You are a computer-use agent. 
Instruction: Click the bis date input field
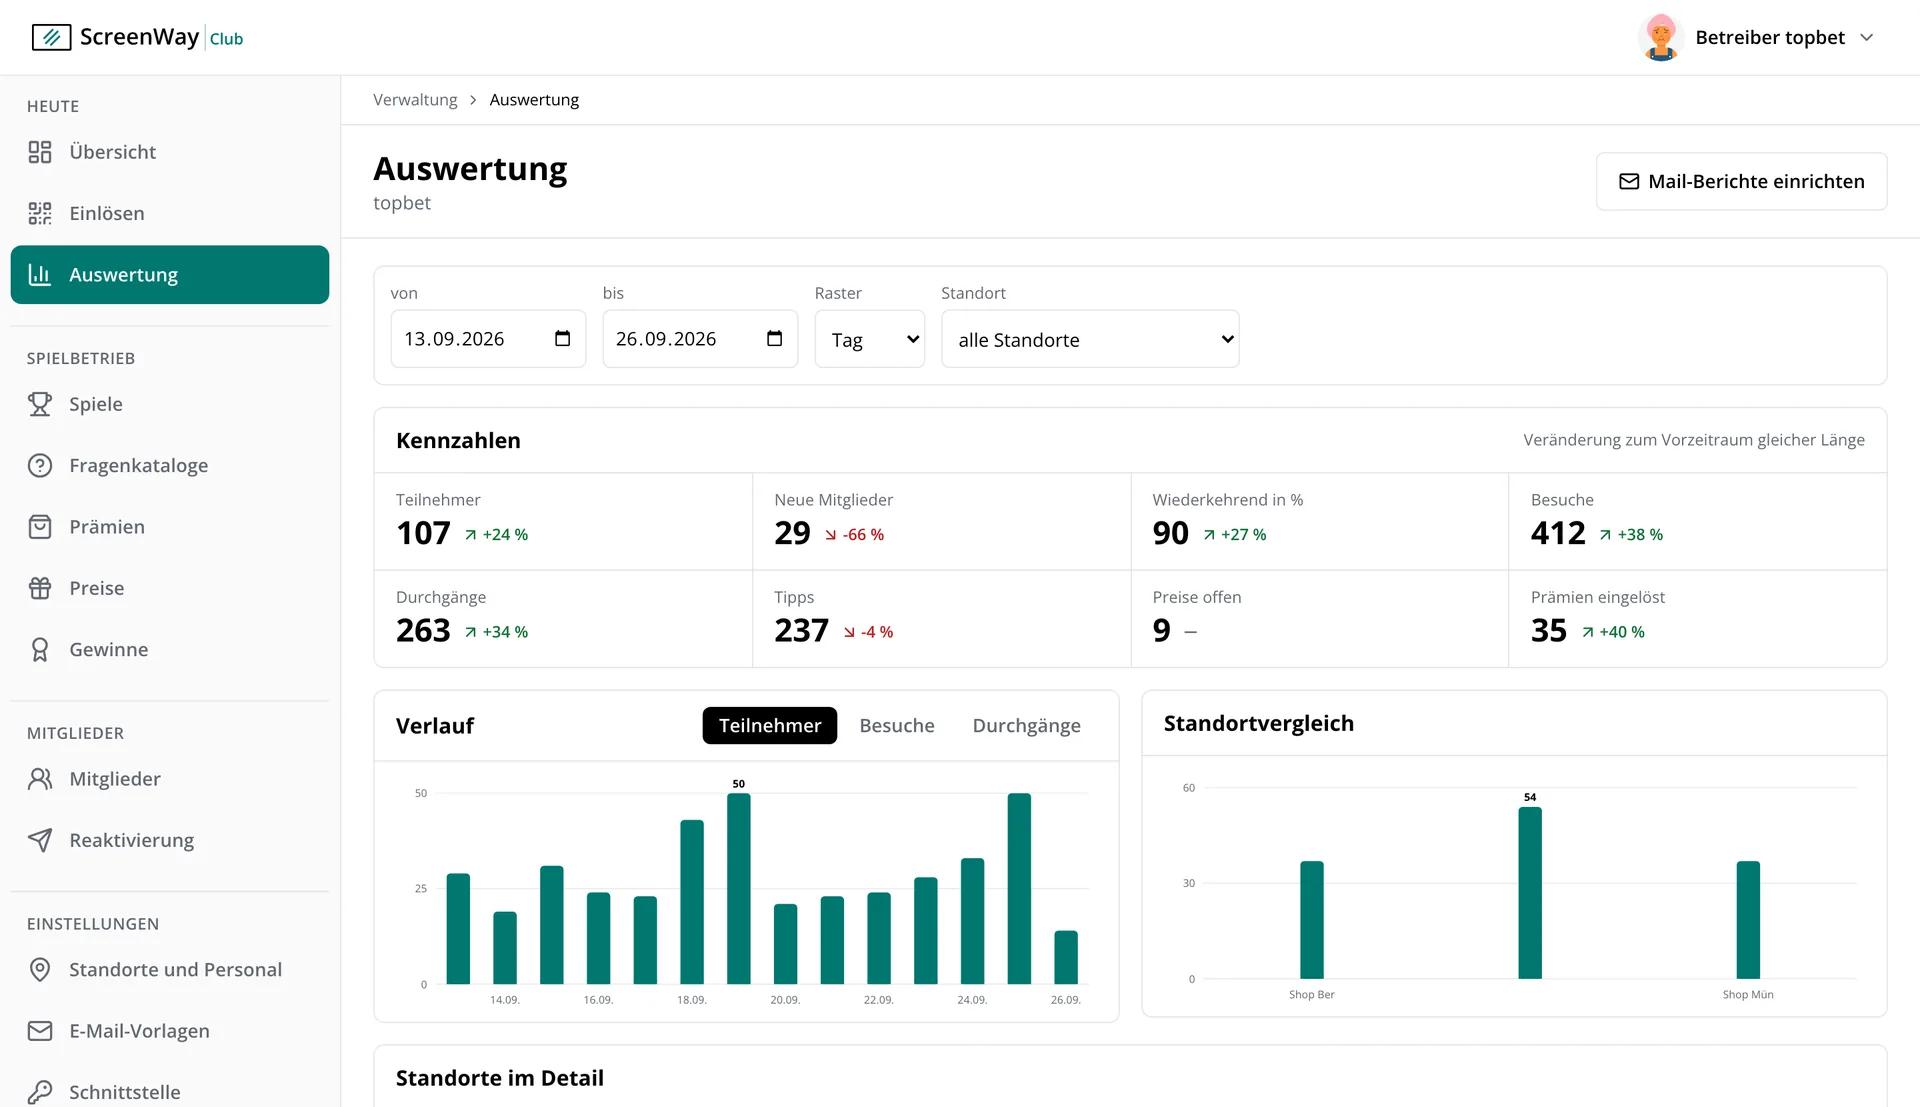pos(700,339)
